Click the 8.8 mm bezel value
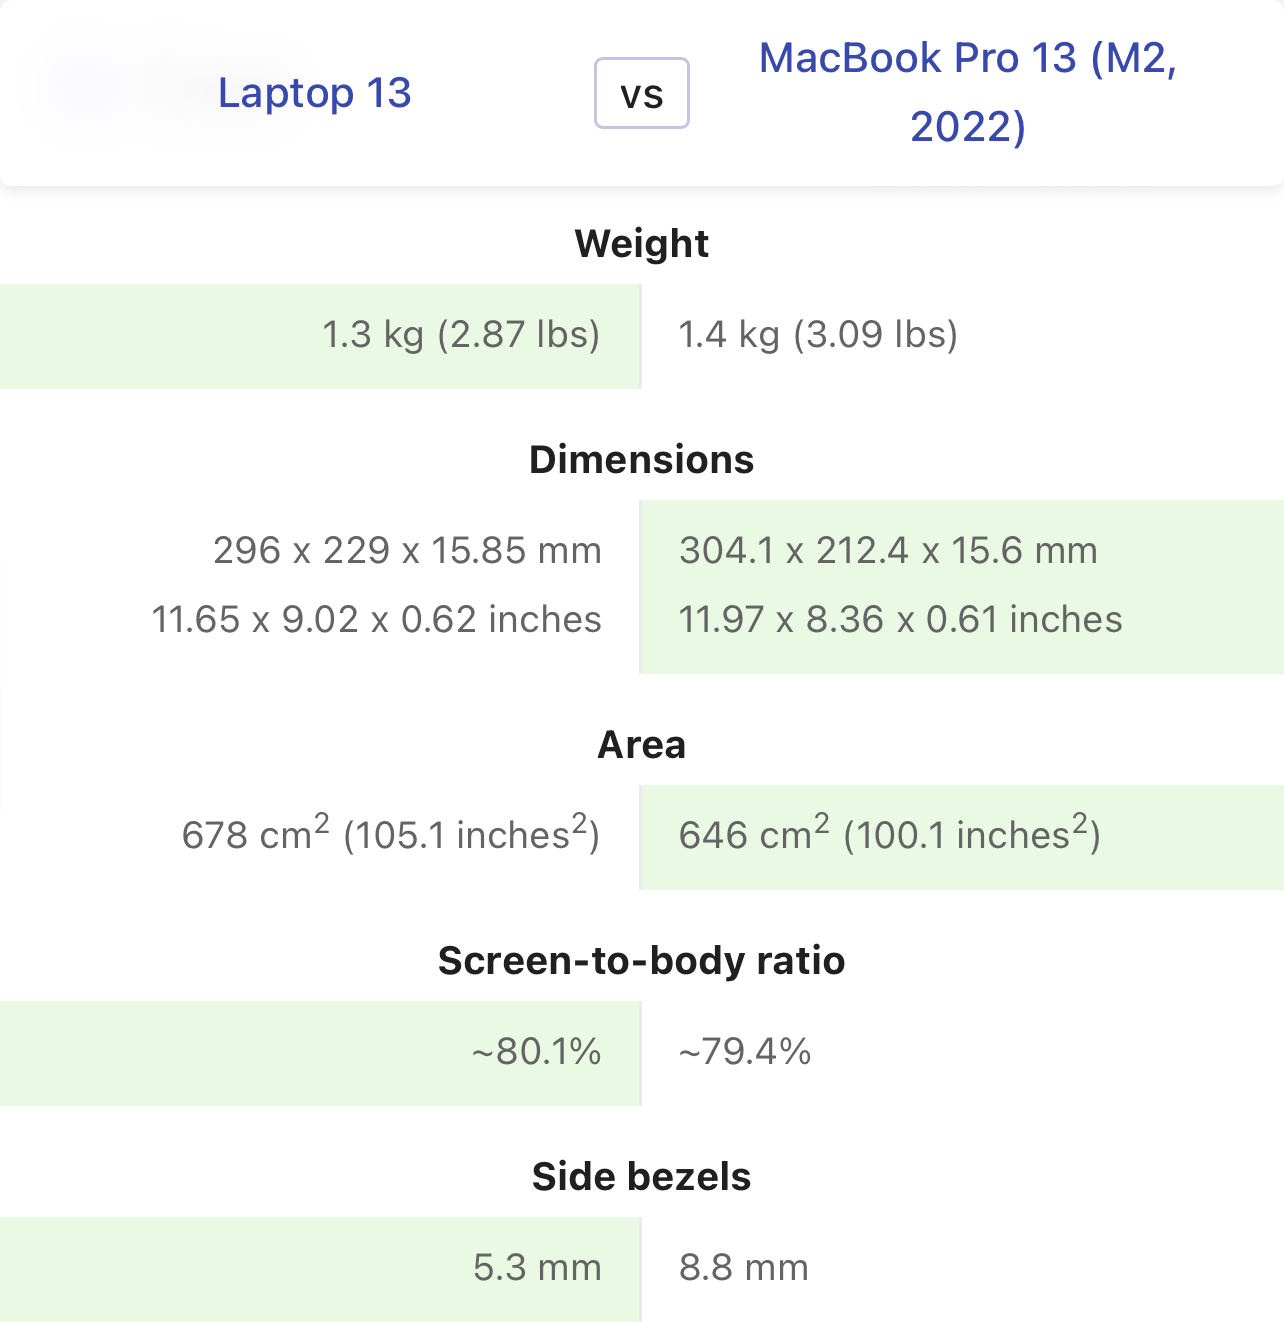This screenshot has width=1284, height=1322. click(x=744, y=1268)
